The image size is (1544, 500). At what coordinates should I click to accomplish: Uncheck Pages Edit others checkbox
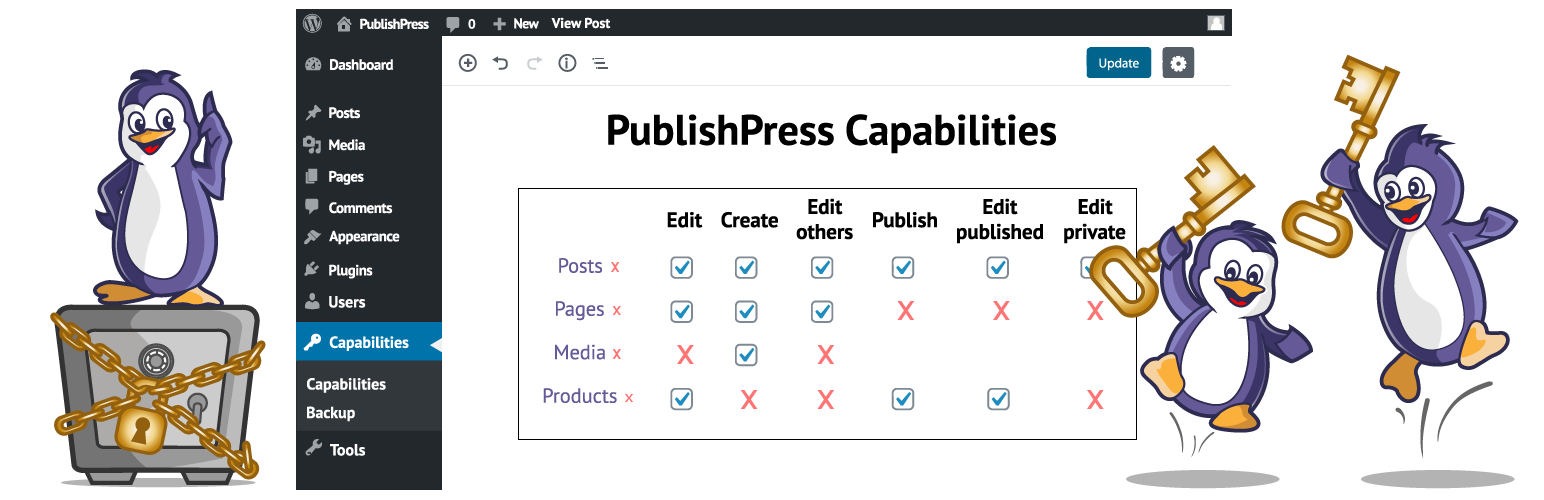point(822,311)
